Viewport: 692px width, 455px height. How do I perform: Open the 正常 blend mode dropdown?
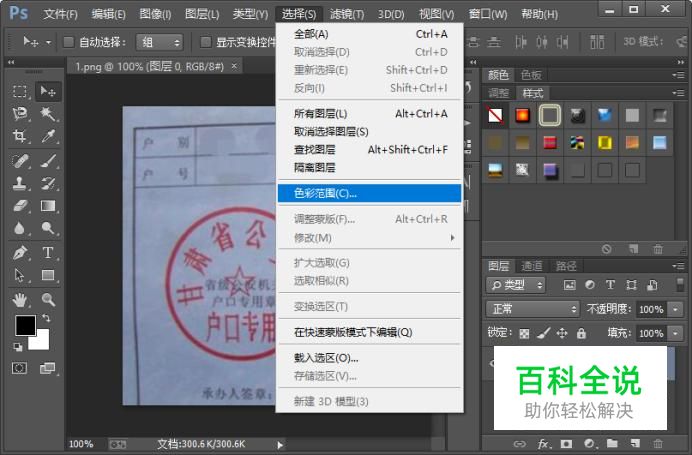(533, 309)
